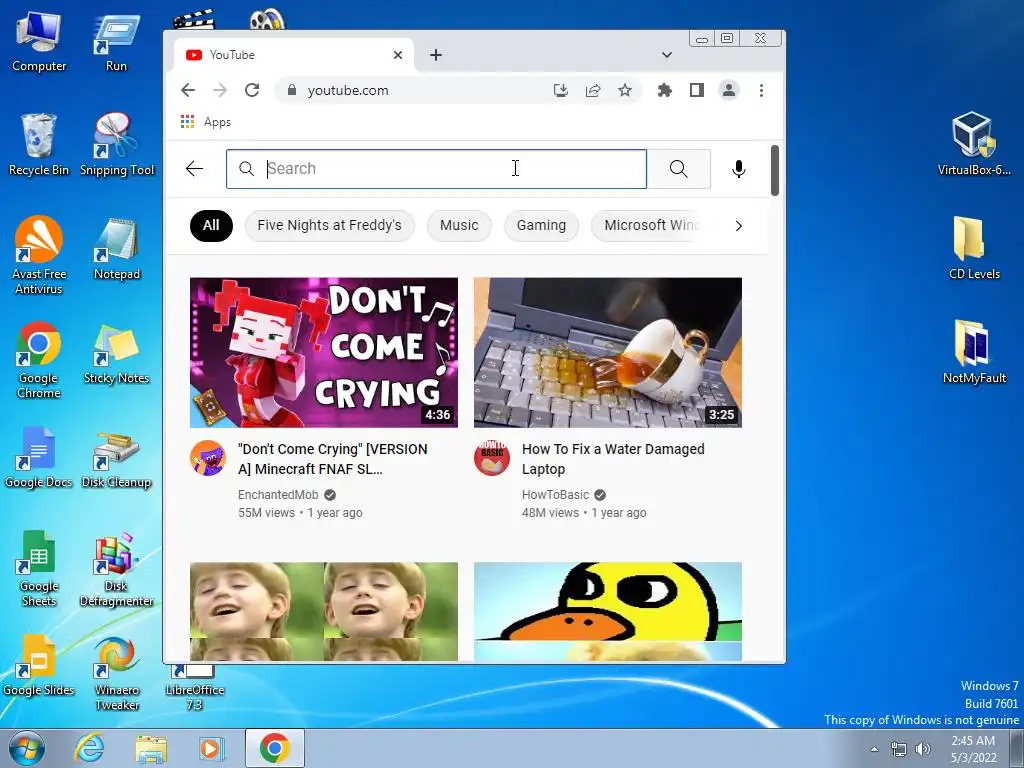Viewport: 1024px width, 768px height.
Task: Select Five Nights at Freddy's chip
Action: click(x=329, y=225)
